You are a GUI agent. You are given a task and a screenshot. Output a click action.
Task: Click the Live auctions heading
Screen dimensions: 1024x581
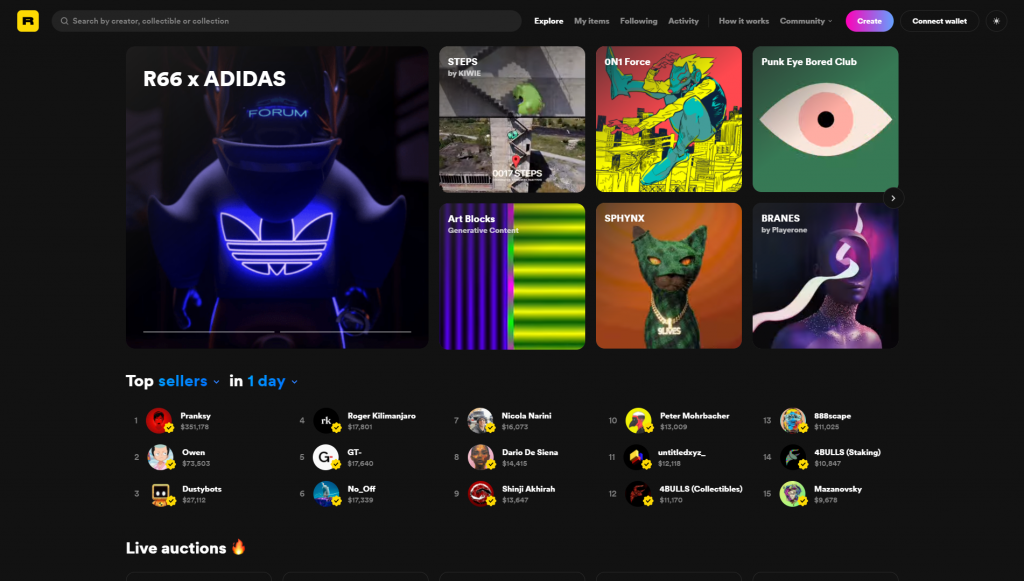pos(185,548)
